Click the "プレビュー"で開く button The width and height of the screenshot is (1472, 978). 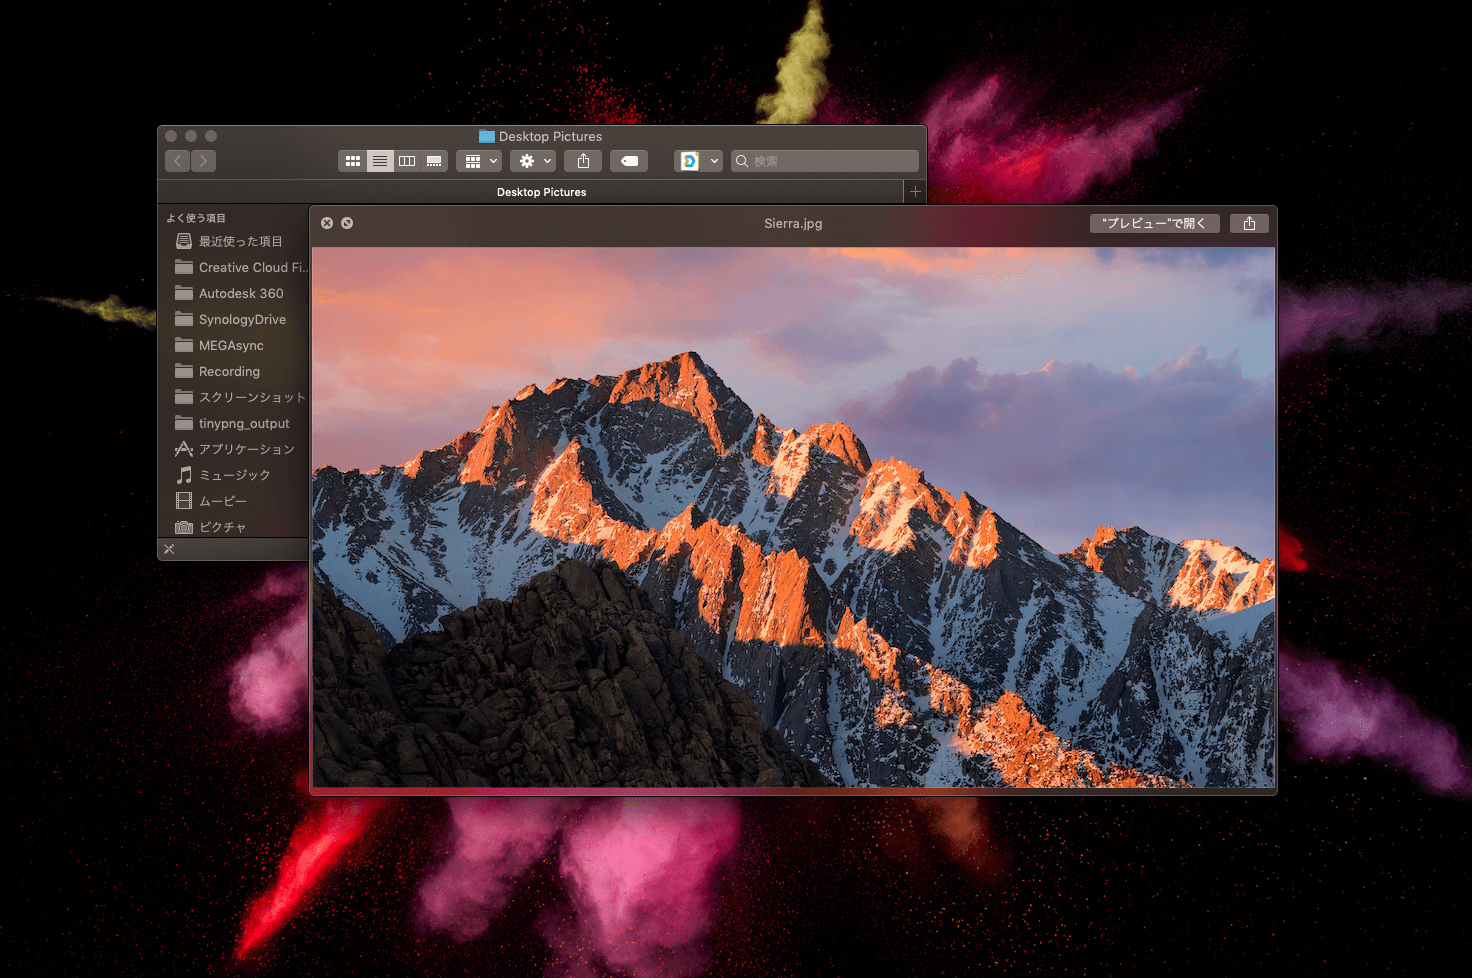(1154, 223)
